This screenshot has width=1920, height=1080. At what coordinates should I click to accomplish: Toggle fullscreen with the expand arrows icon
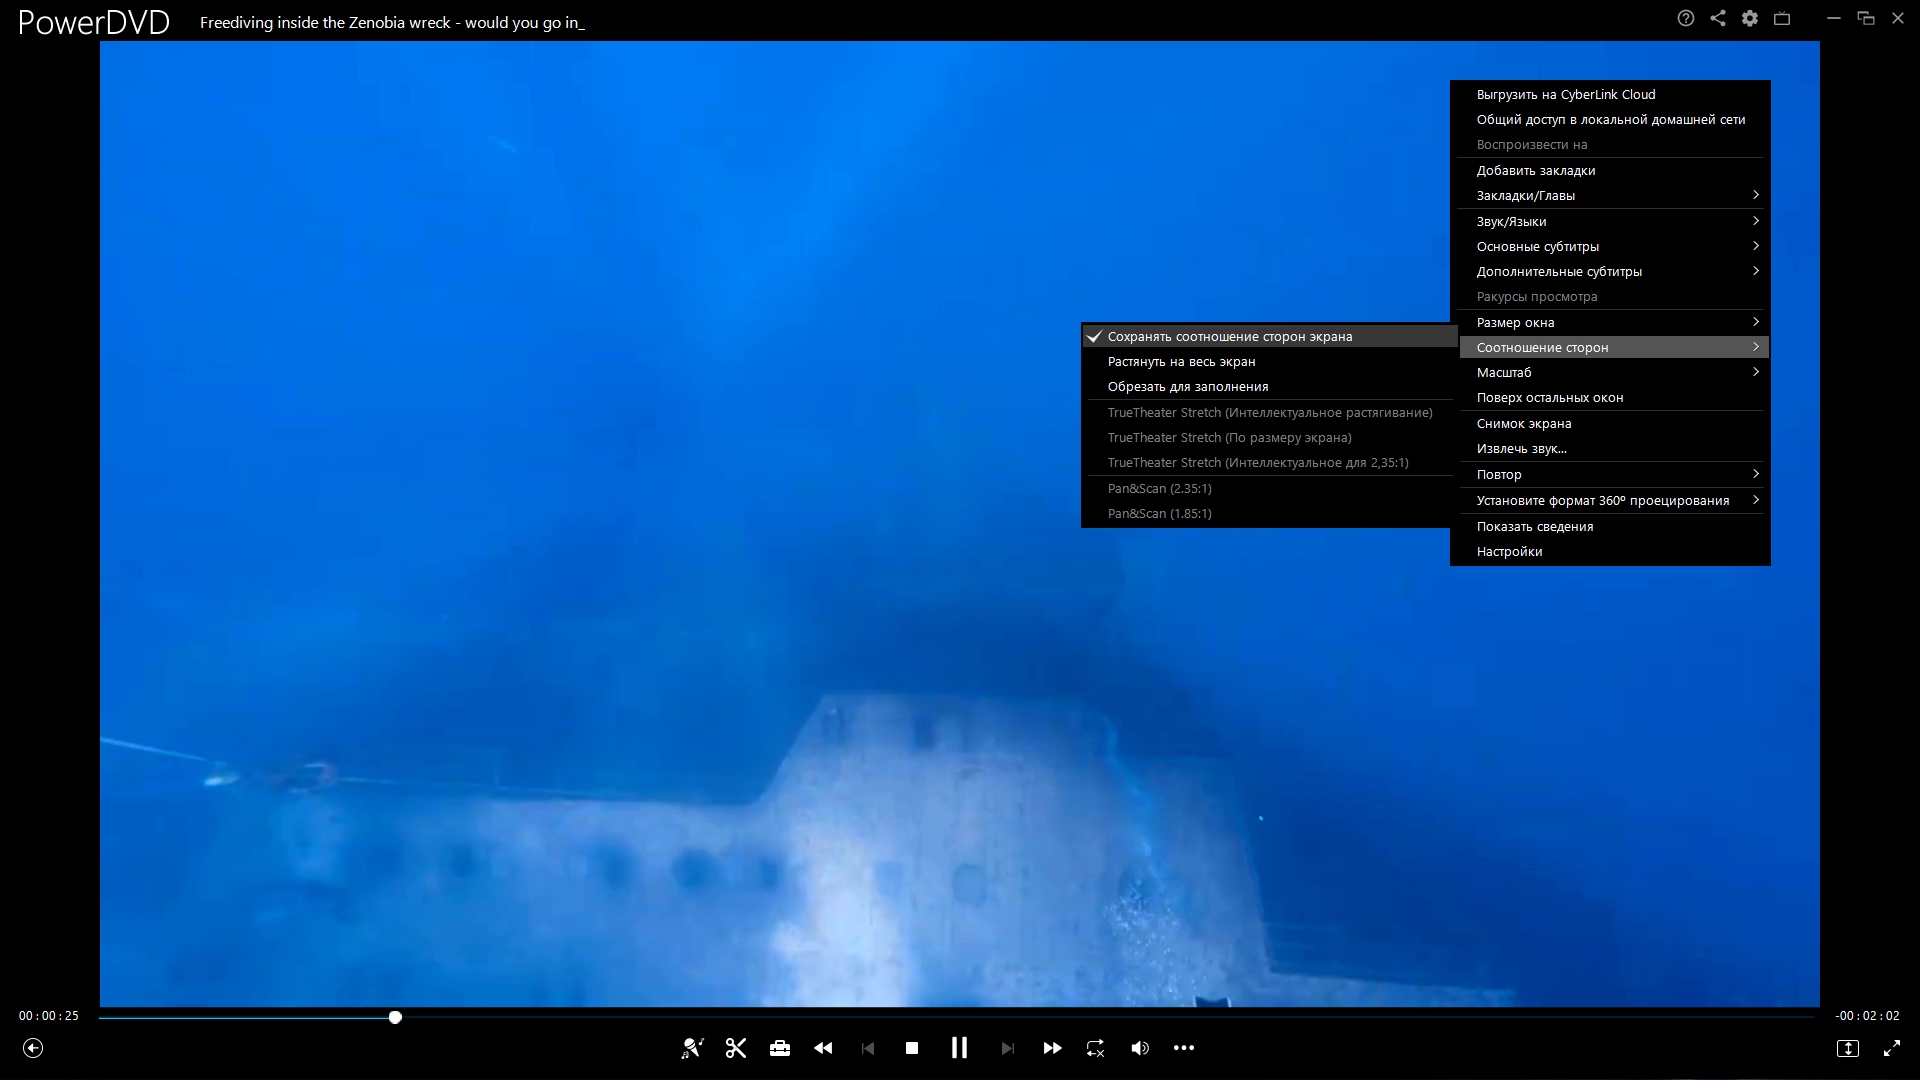pyautogui.click(x=1892, y=1048)
